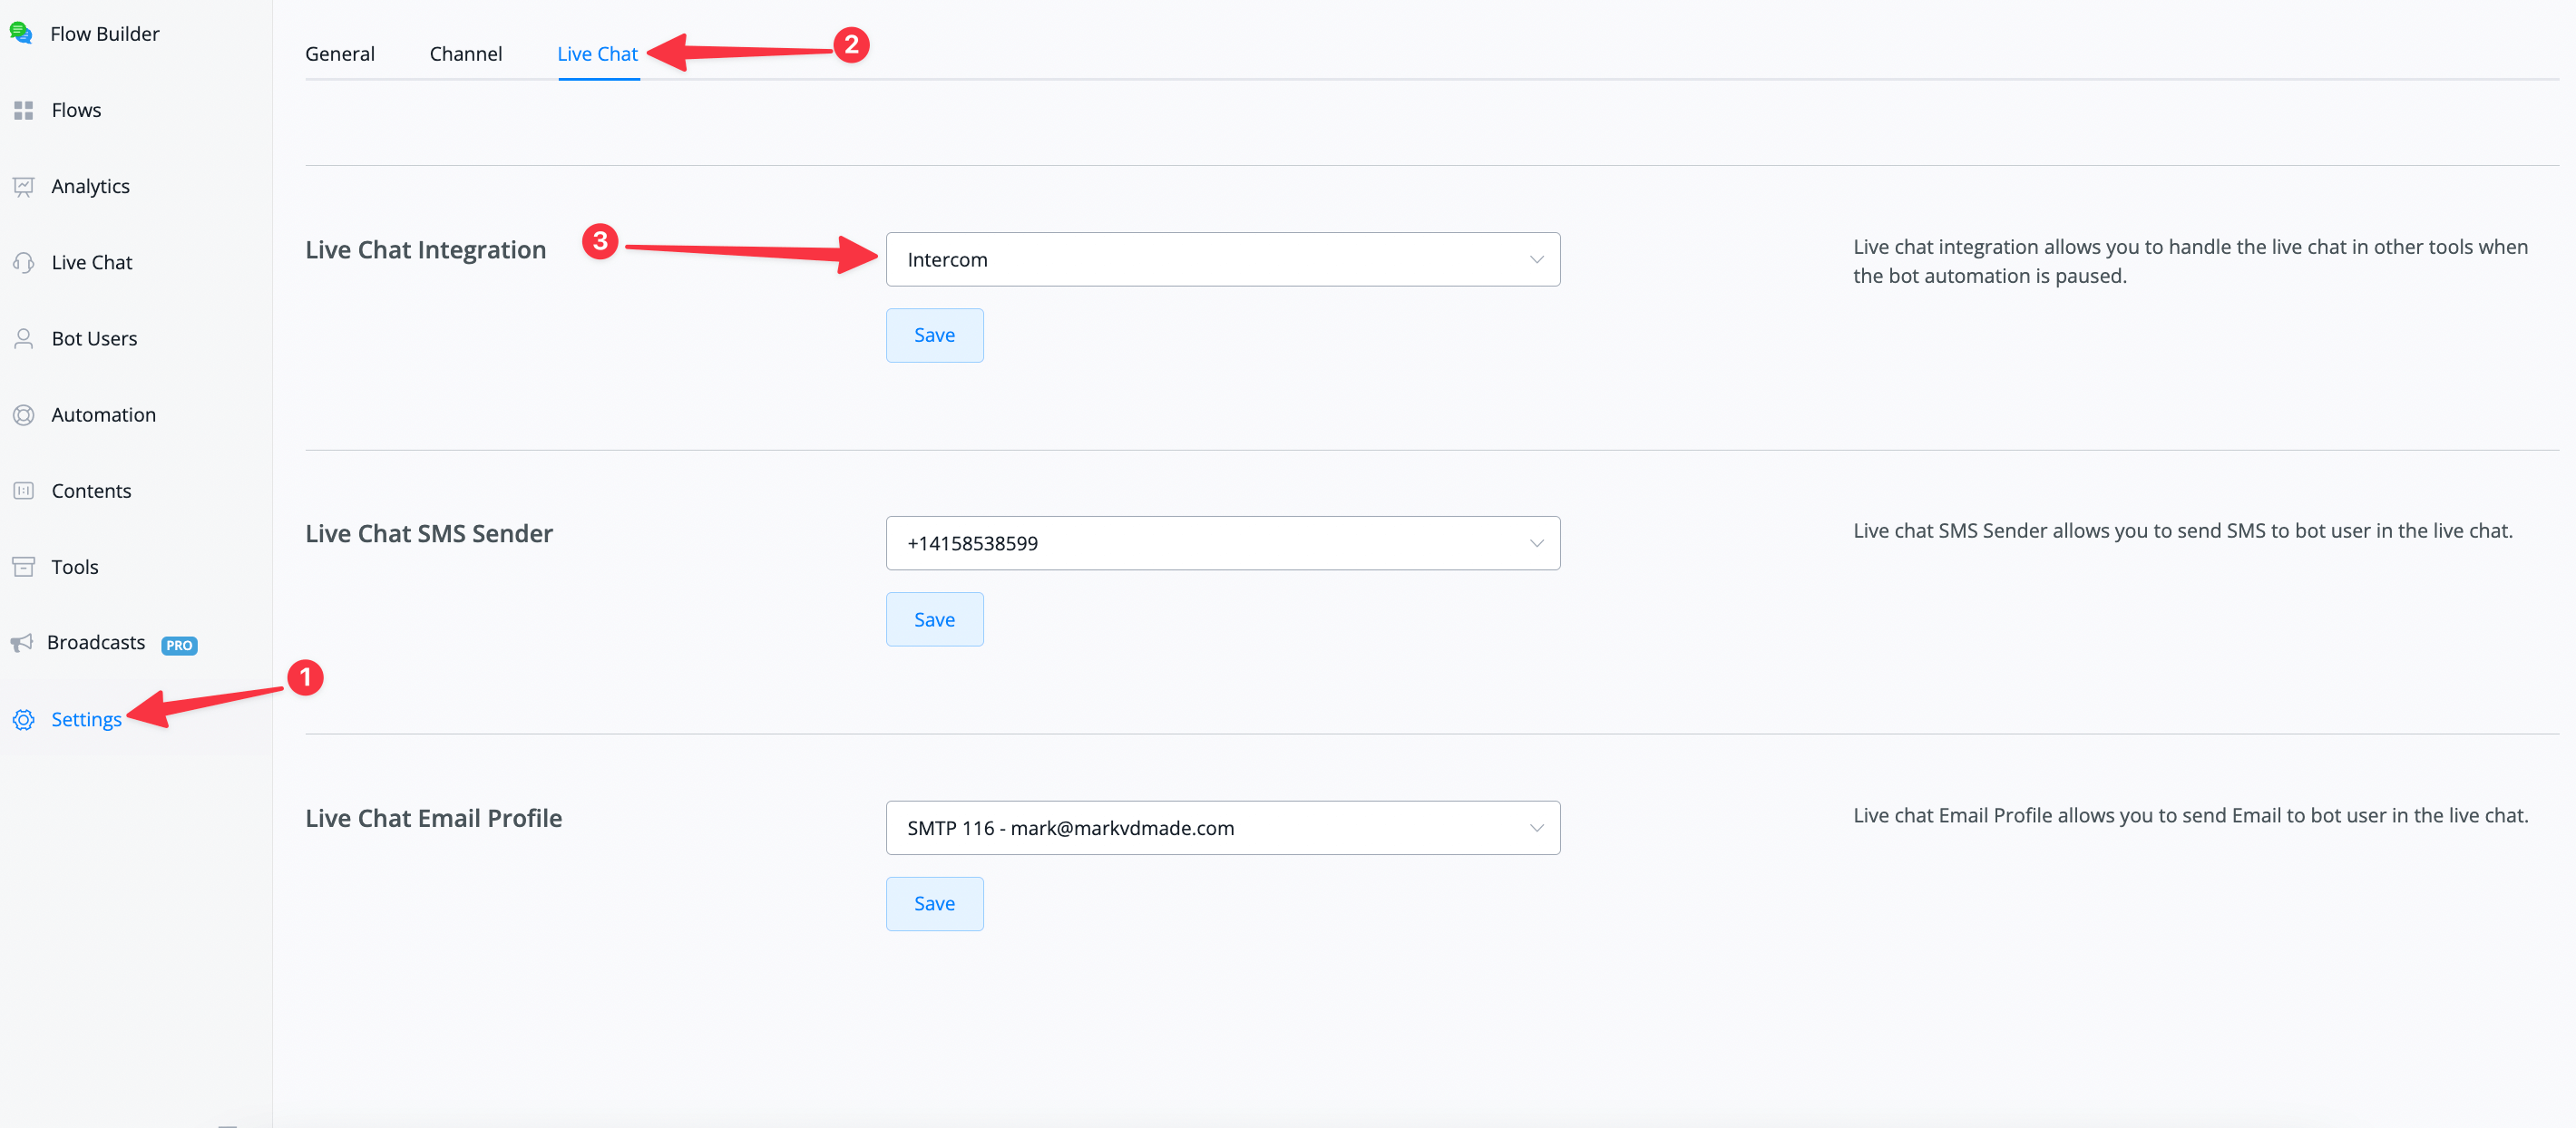The width and height of the screenshot is (2576, 1128).
Task: Save the Live Chat Email Profile setting
Action: click(934, 903)
